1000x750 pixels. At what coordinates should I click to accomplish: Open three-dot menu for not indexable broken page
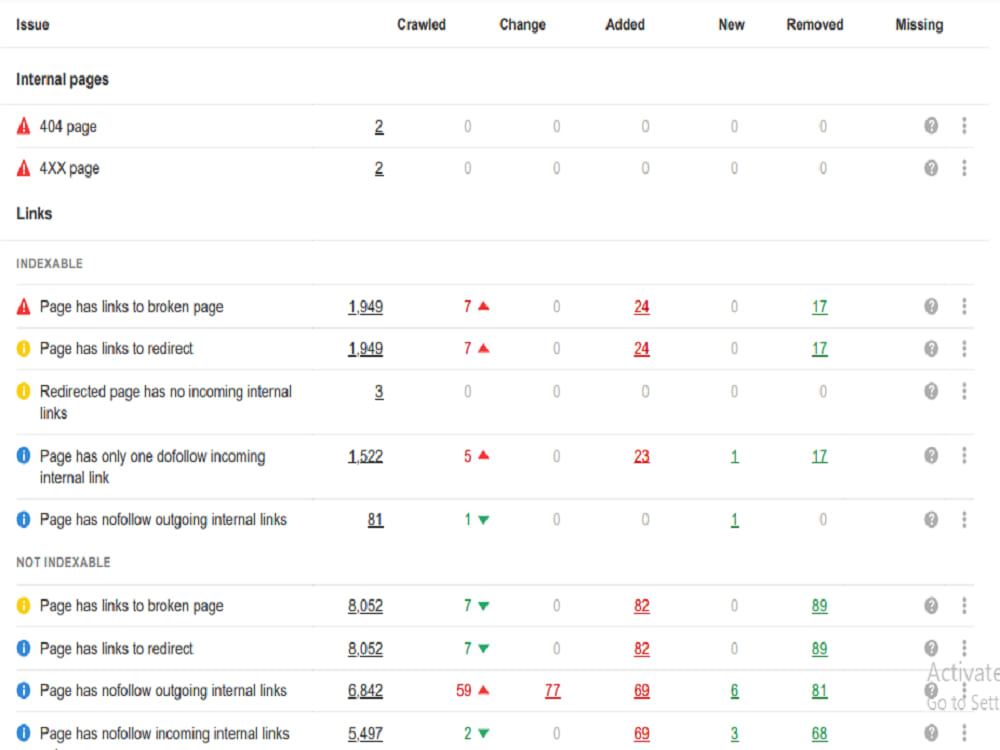[x=964, y=605]
